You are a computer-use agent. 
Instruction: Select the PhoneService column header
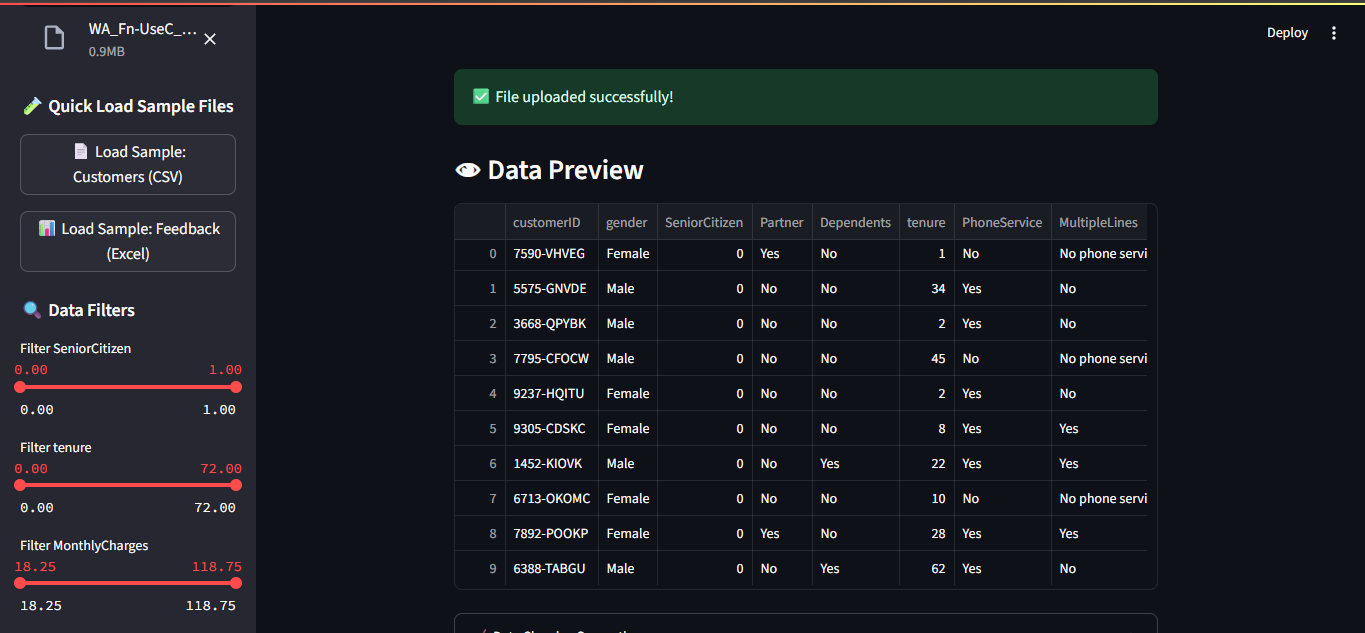point(1001,222)
